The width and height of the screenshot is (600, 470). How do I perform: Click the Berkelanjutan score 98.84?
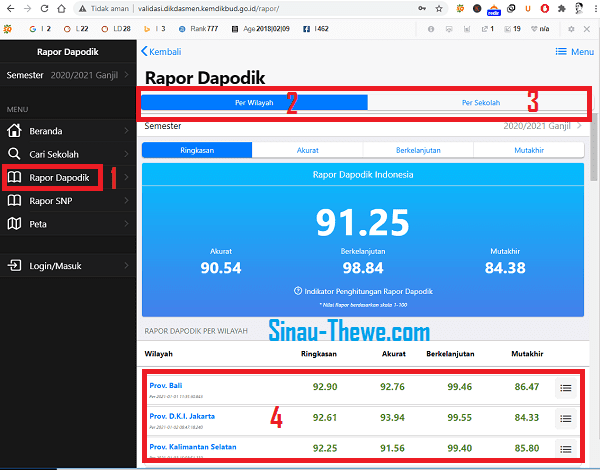point(363,268)
